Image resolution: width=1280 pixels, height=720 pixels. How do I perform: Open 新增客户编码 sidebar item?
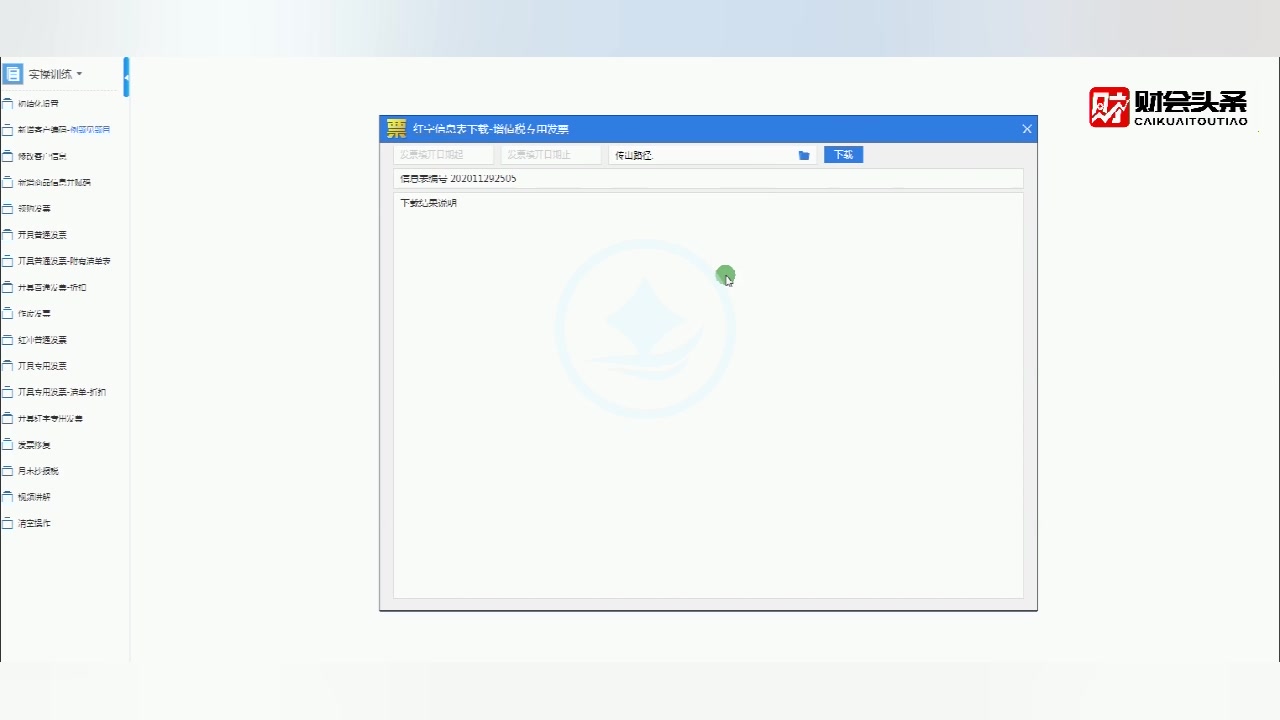(x=64, y=130)
